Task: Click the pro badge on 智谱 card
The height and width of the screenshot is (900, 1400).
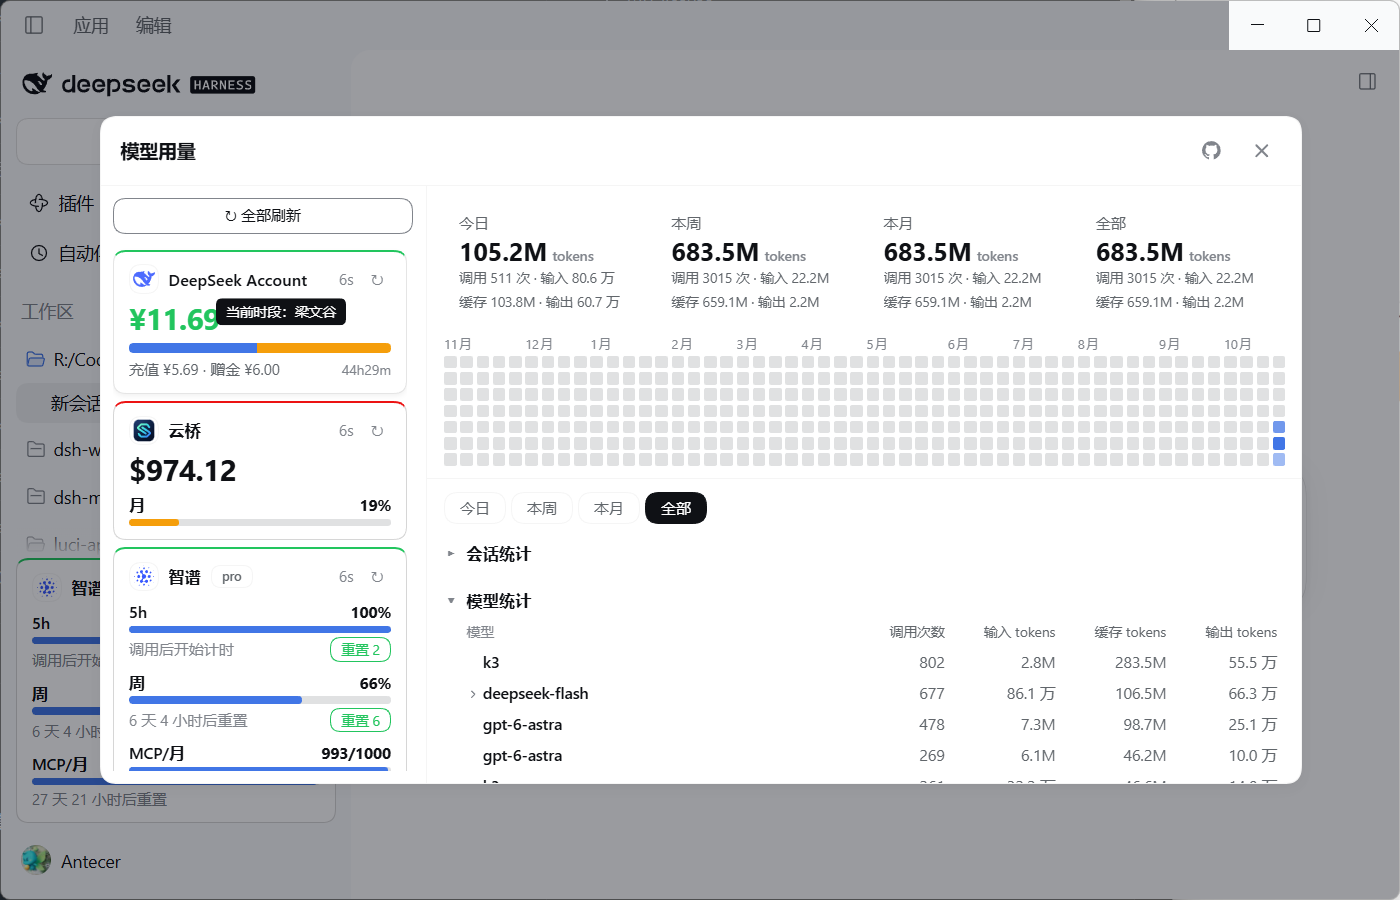Action: (x=232, y=577)
